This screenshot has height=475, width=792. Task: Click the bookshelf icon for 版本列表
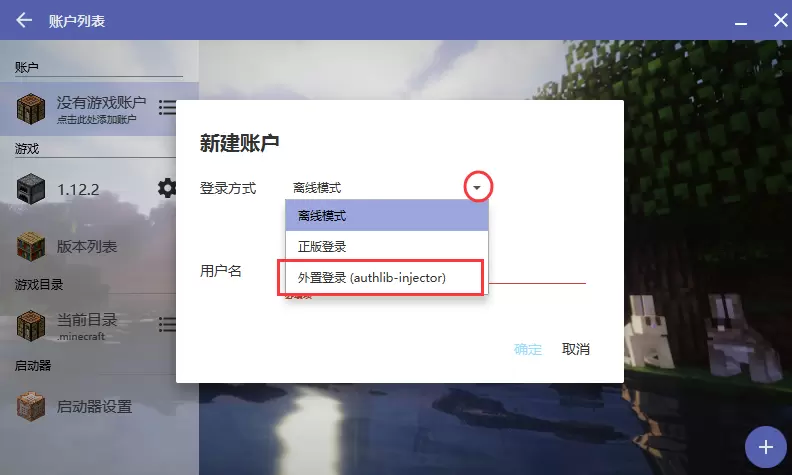pos(31,246)
